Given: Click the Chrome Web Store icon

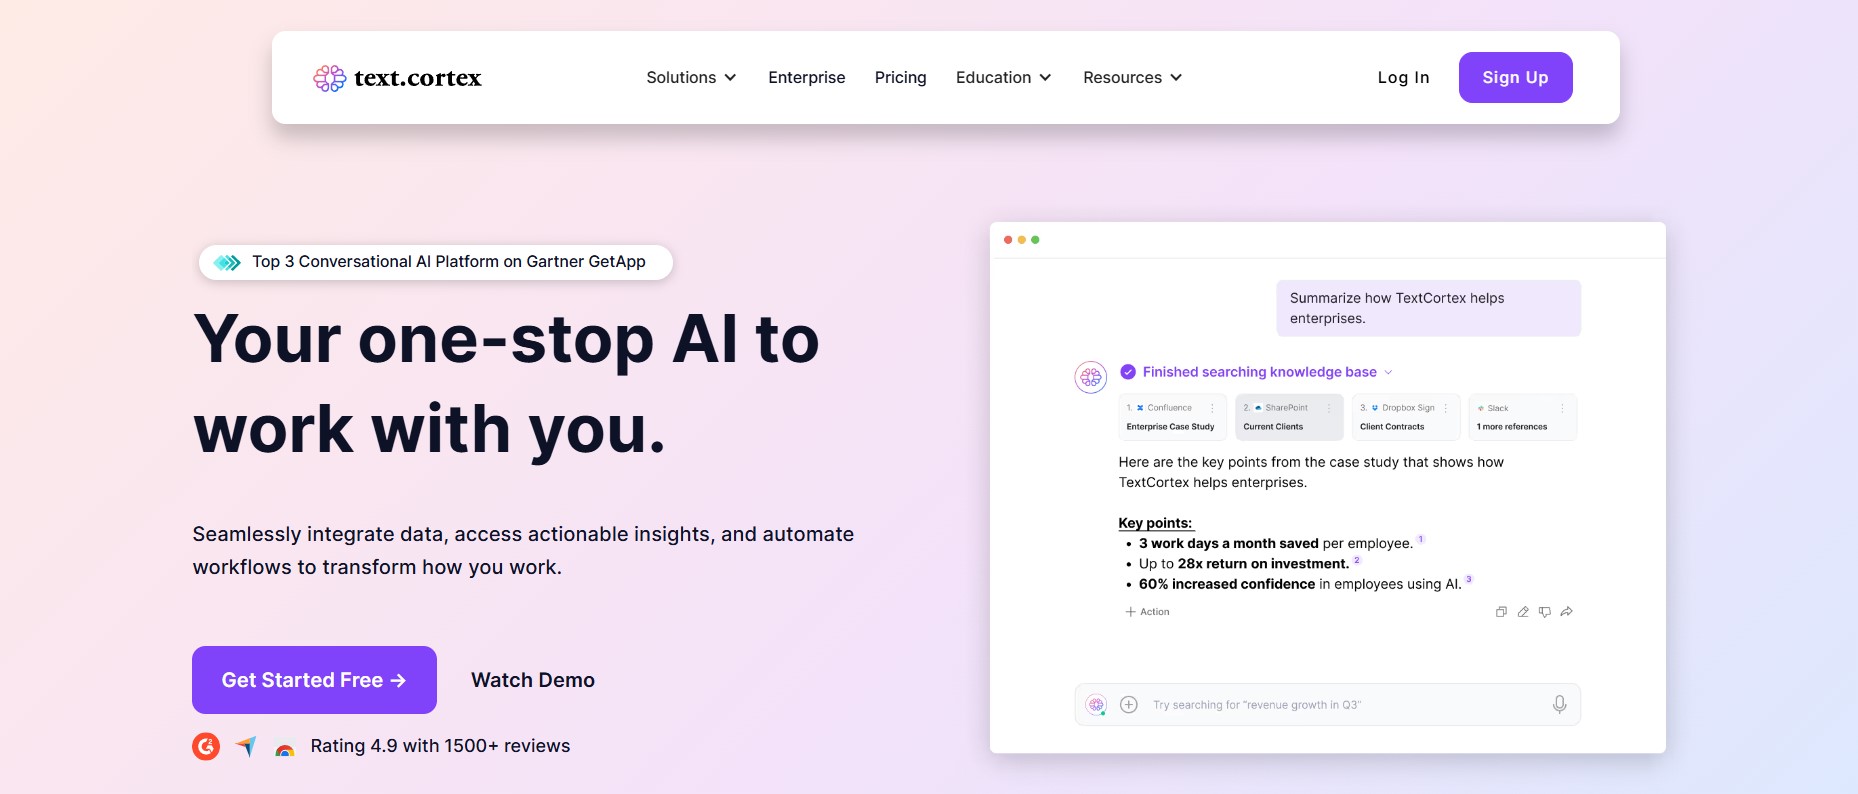Looking at the screenshot, I should click(285, 749).
